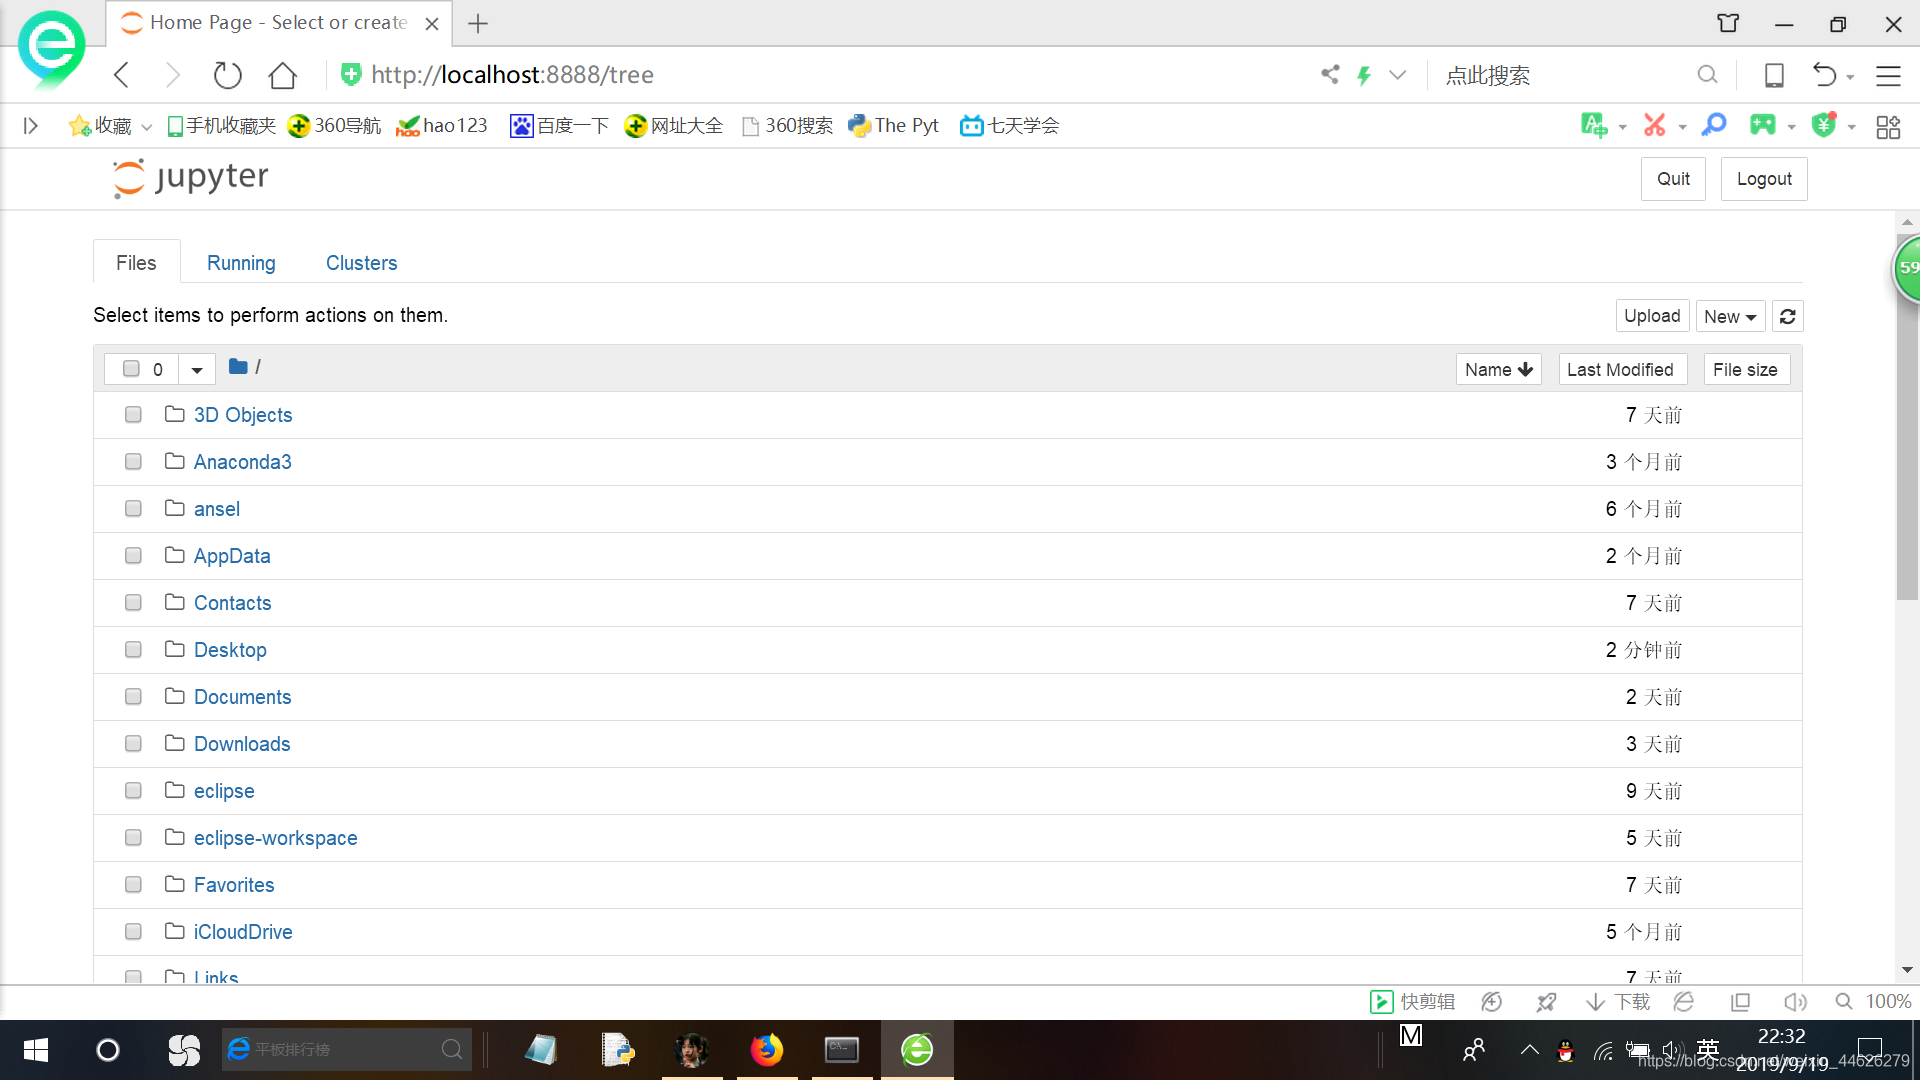Click the translate extension icon
Screen dimensions: 1920x1080
coord(1594,125)
